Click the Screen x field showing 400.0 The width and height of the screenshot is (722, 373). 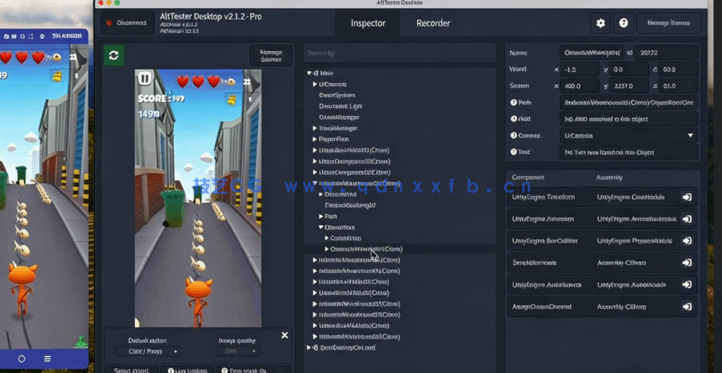(x=580, y=86)
